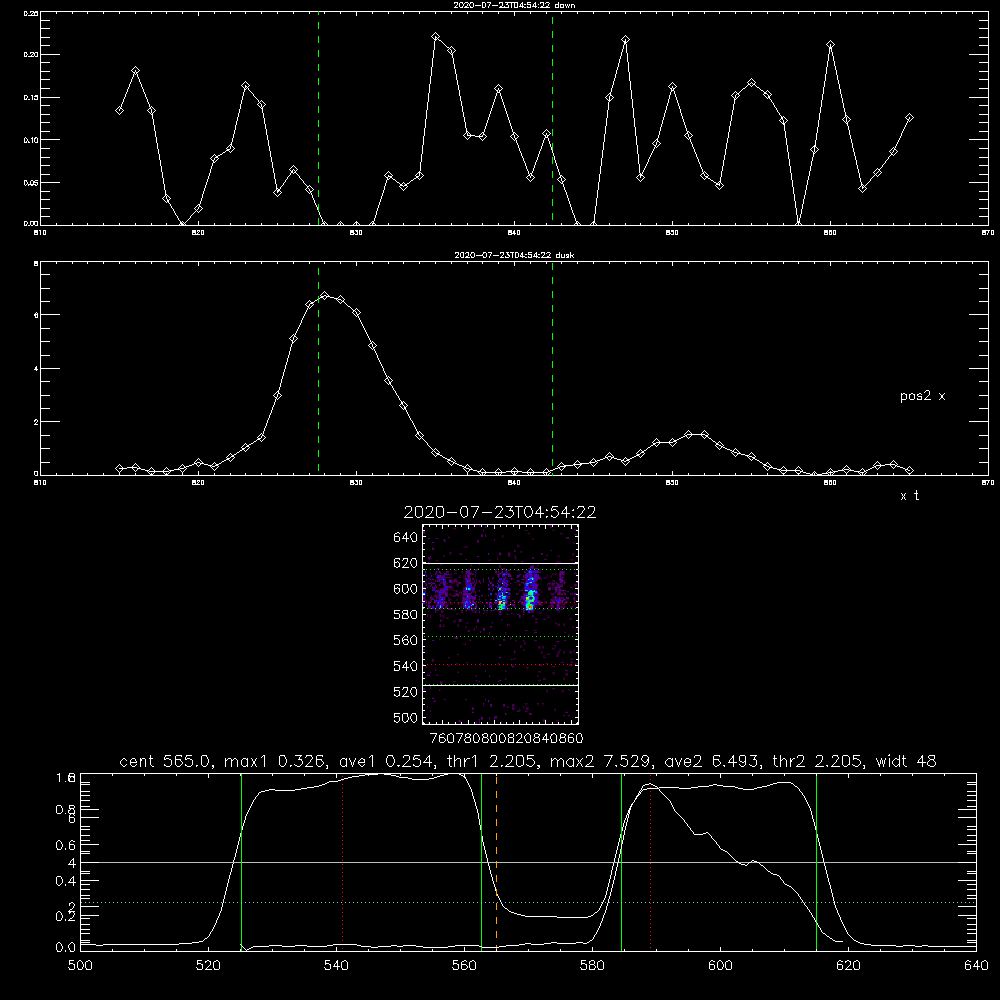The image size is (1000, 1000).
Task: Select the 'pos2 x' label
Action: click(x=922, y=396)
